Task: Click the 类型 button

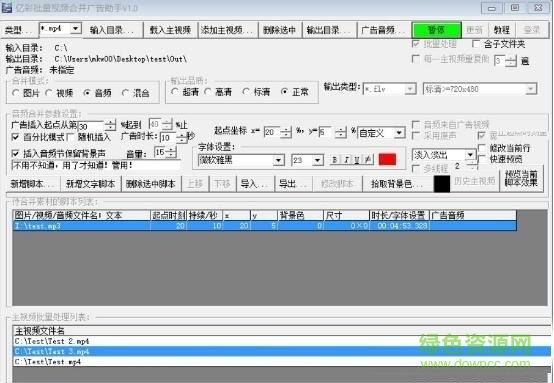Action: coord(19,30)
